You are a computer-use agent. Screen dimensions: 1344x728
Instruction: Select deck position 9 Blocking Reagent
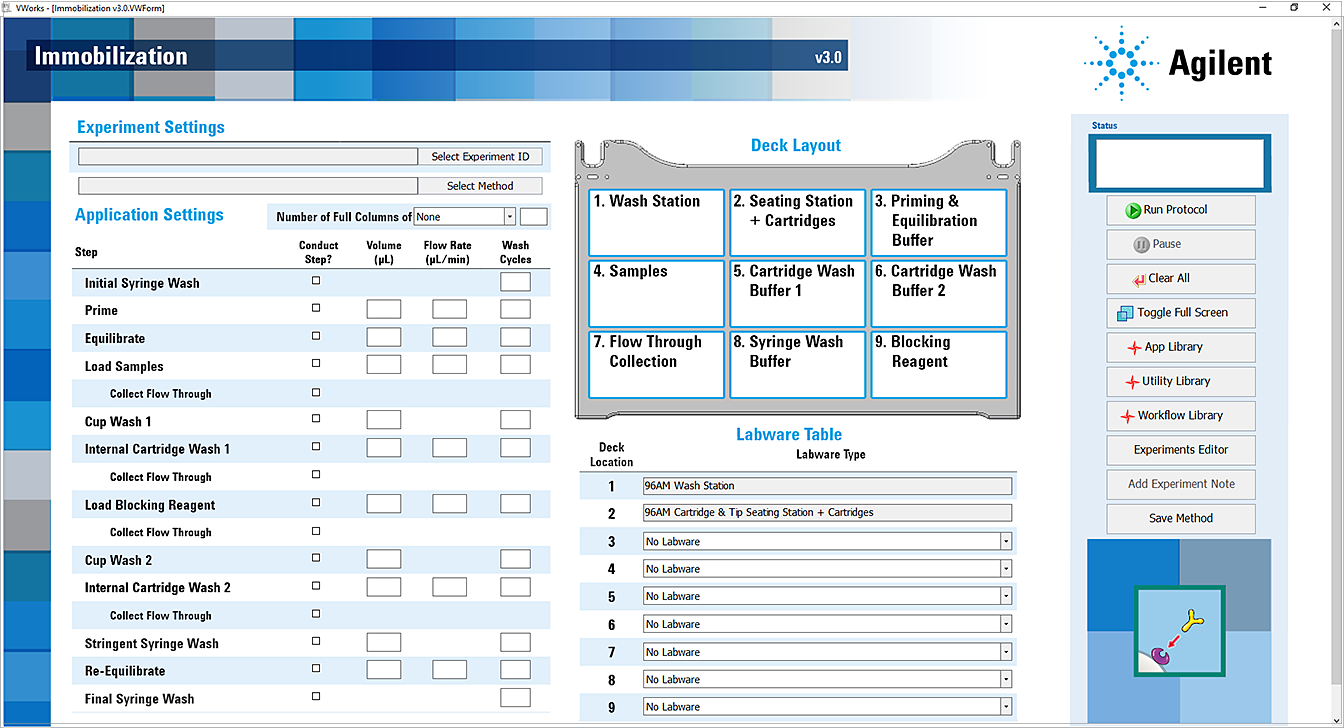[938, 365]
